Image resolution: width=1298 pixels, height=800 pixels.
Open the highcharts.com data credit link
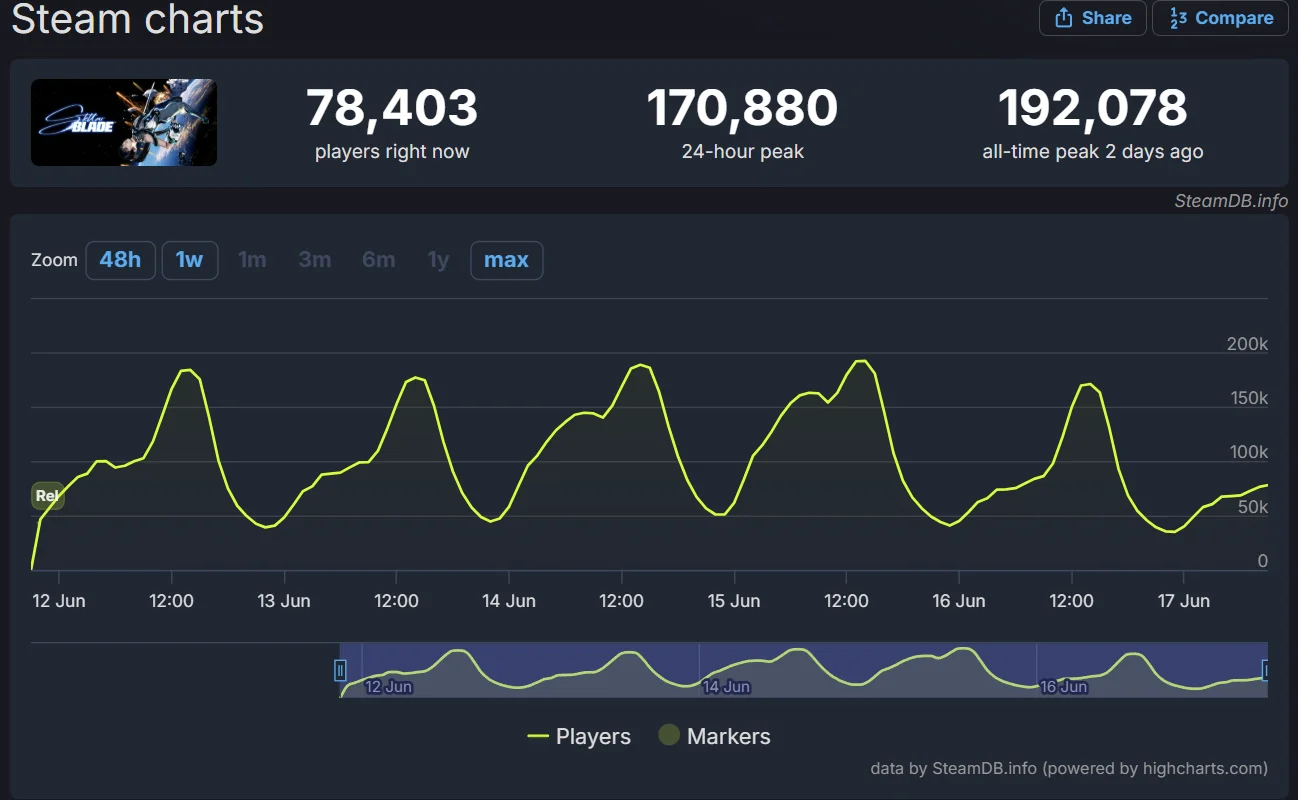click(x=1069, y=768)
